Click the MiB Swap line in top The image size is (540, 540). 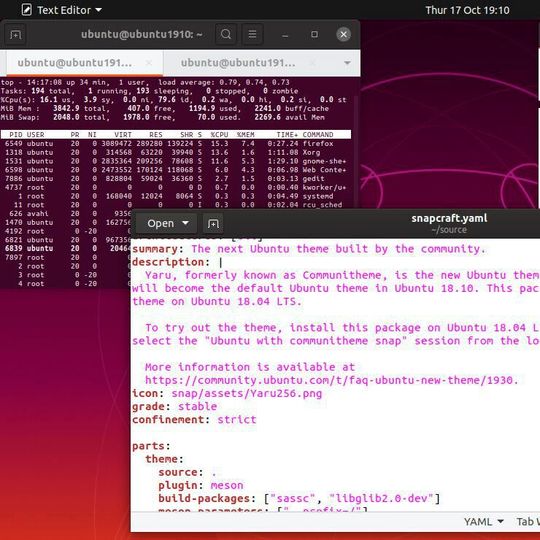click(x=163, y=117)
